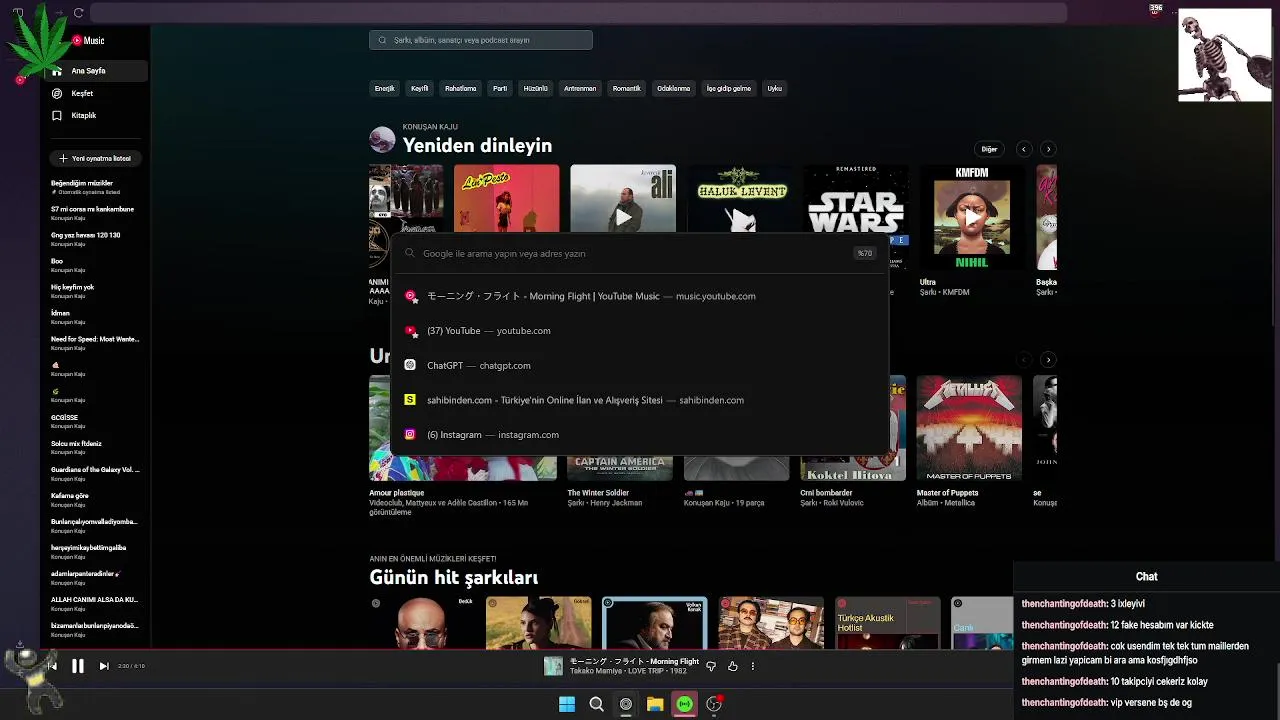
Task: Dislike the Morning Flight track
Action: [711, 666]
